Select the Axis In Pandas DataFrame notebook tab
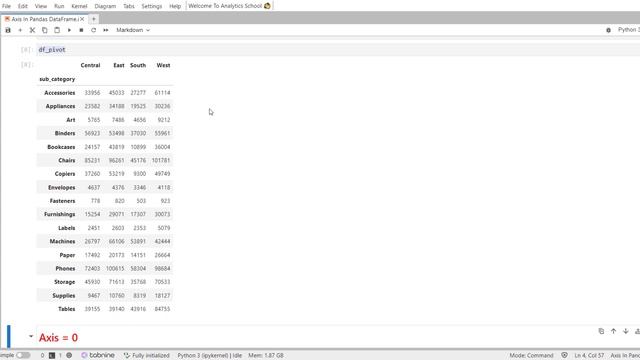Image resolution: width=640 pixels, height=360 pixels. pyautogui.click(x=44, y=19)
